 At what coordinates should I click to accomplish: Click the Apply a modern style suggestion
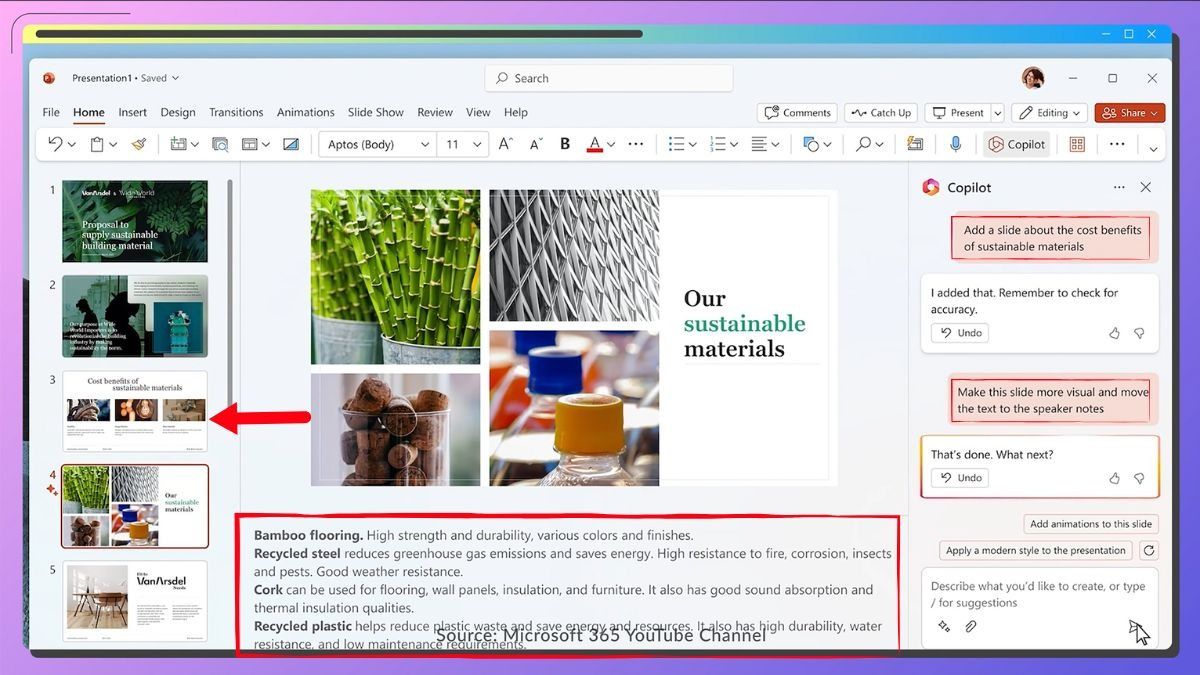pos(1035,549)
